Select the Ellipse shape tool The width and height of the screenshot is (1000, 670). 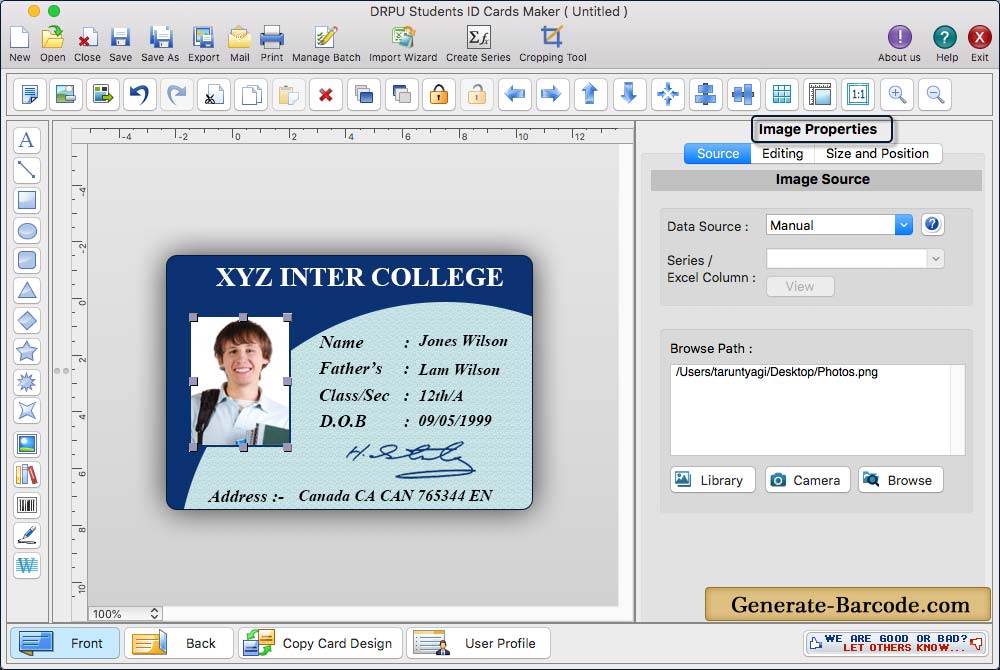[27, 231]
